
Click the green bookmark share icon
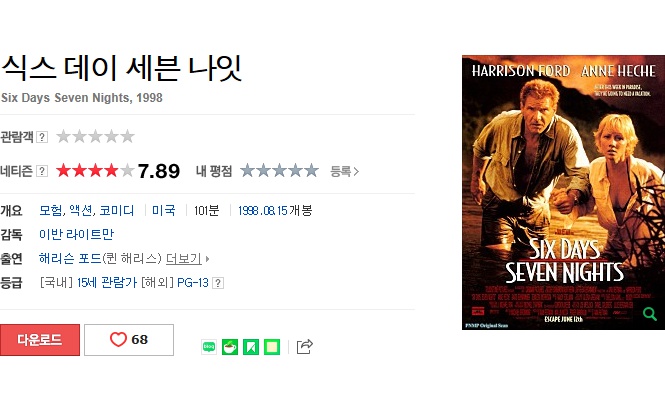click(x=251, y=347)
